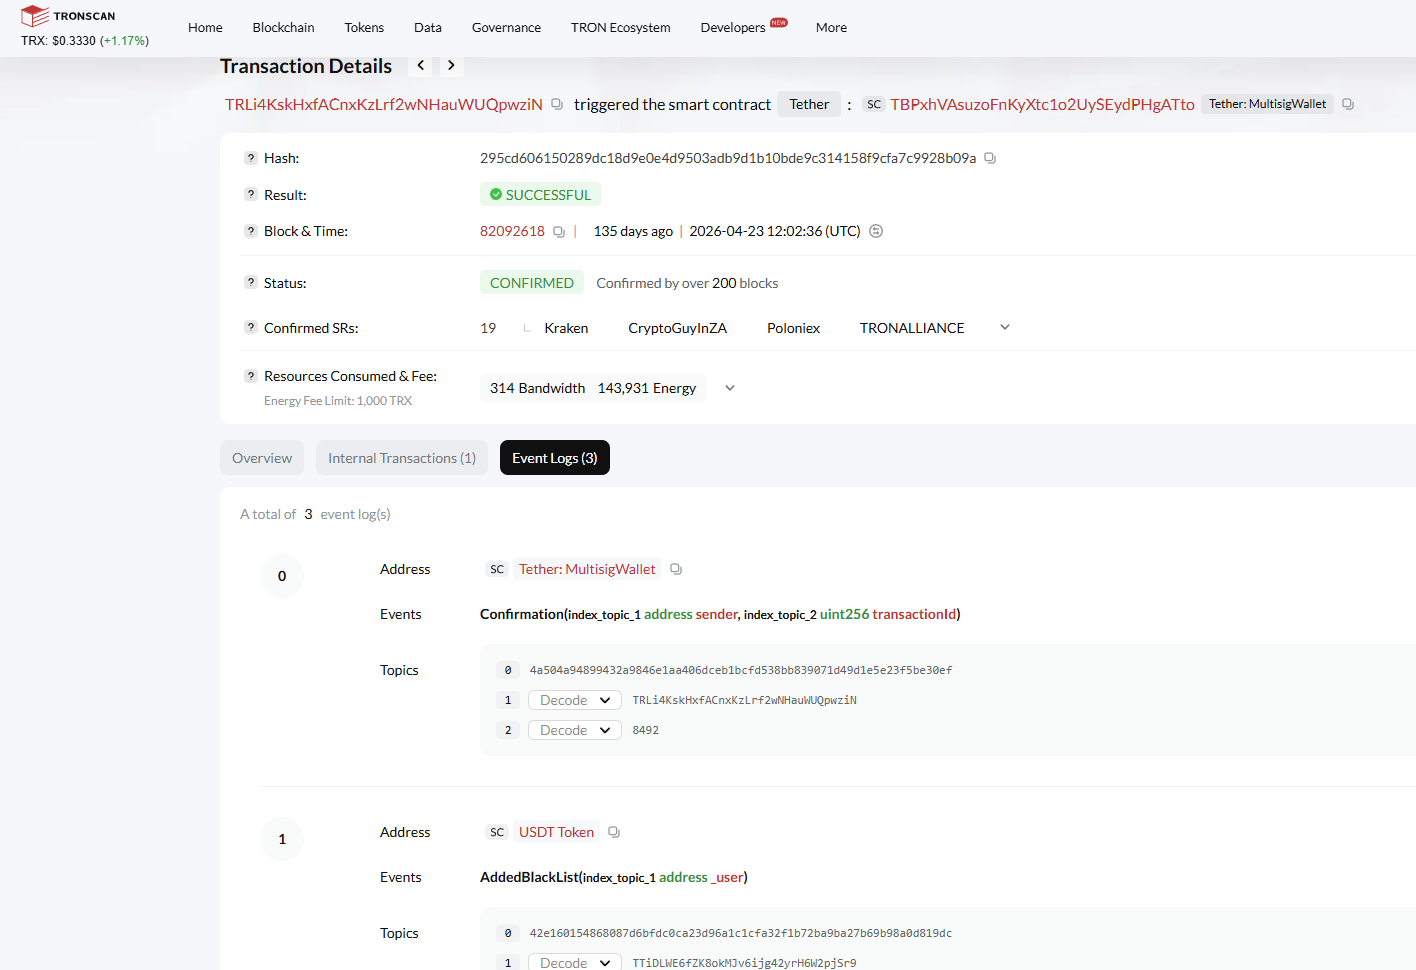Open USDT Token link in log 1

coord(556,832)
